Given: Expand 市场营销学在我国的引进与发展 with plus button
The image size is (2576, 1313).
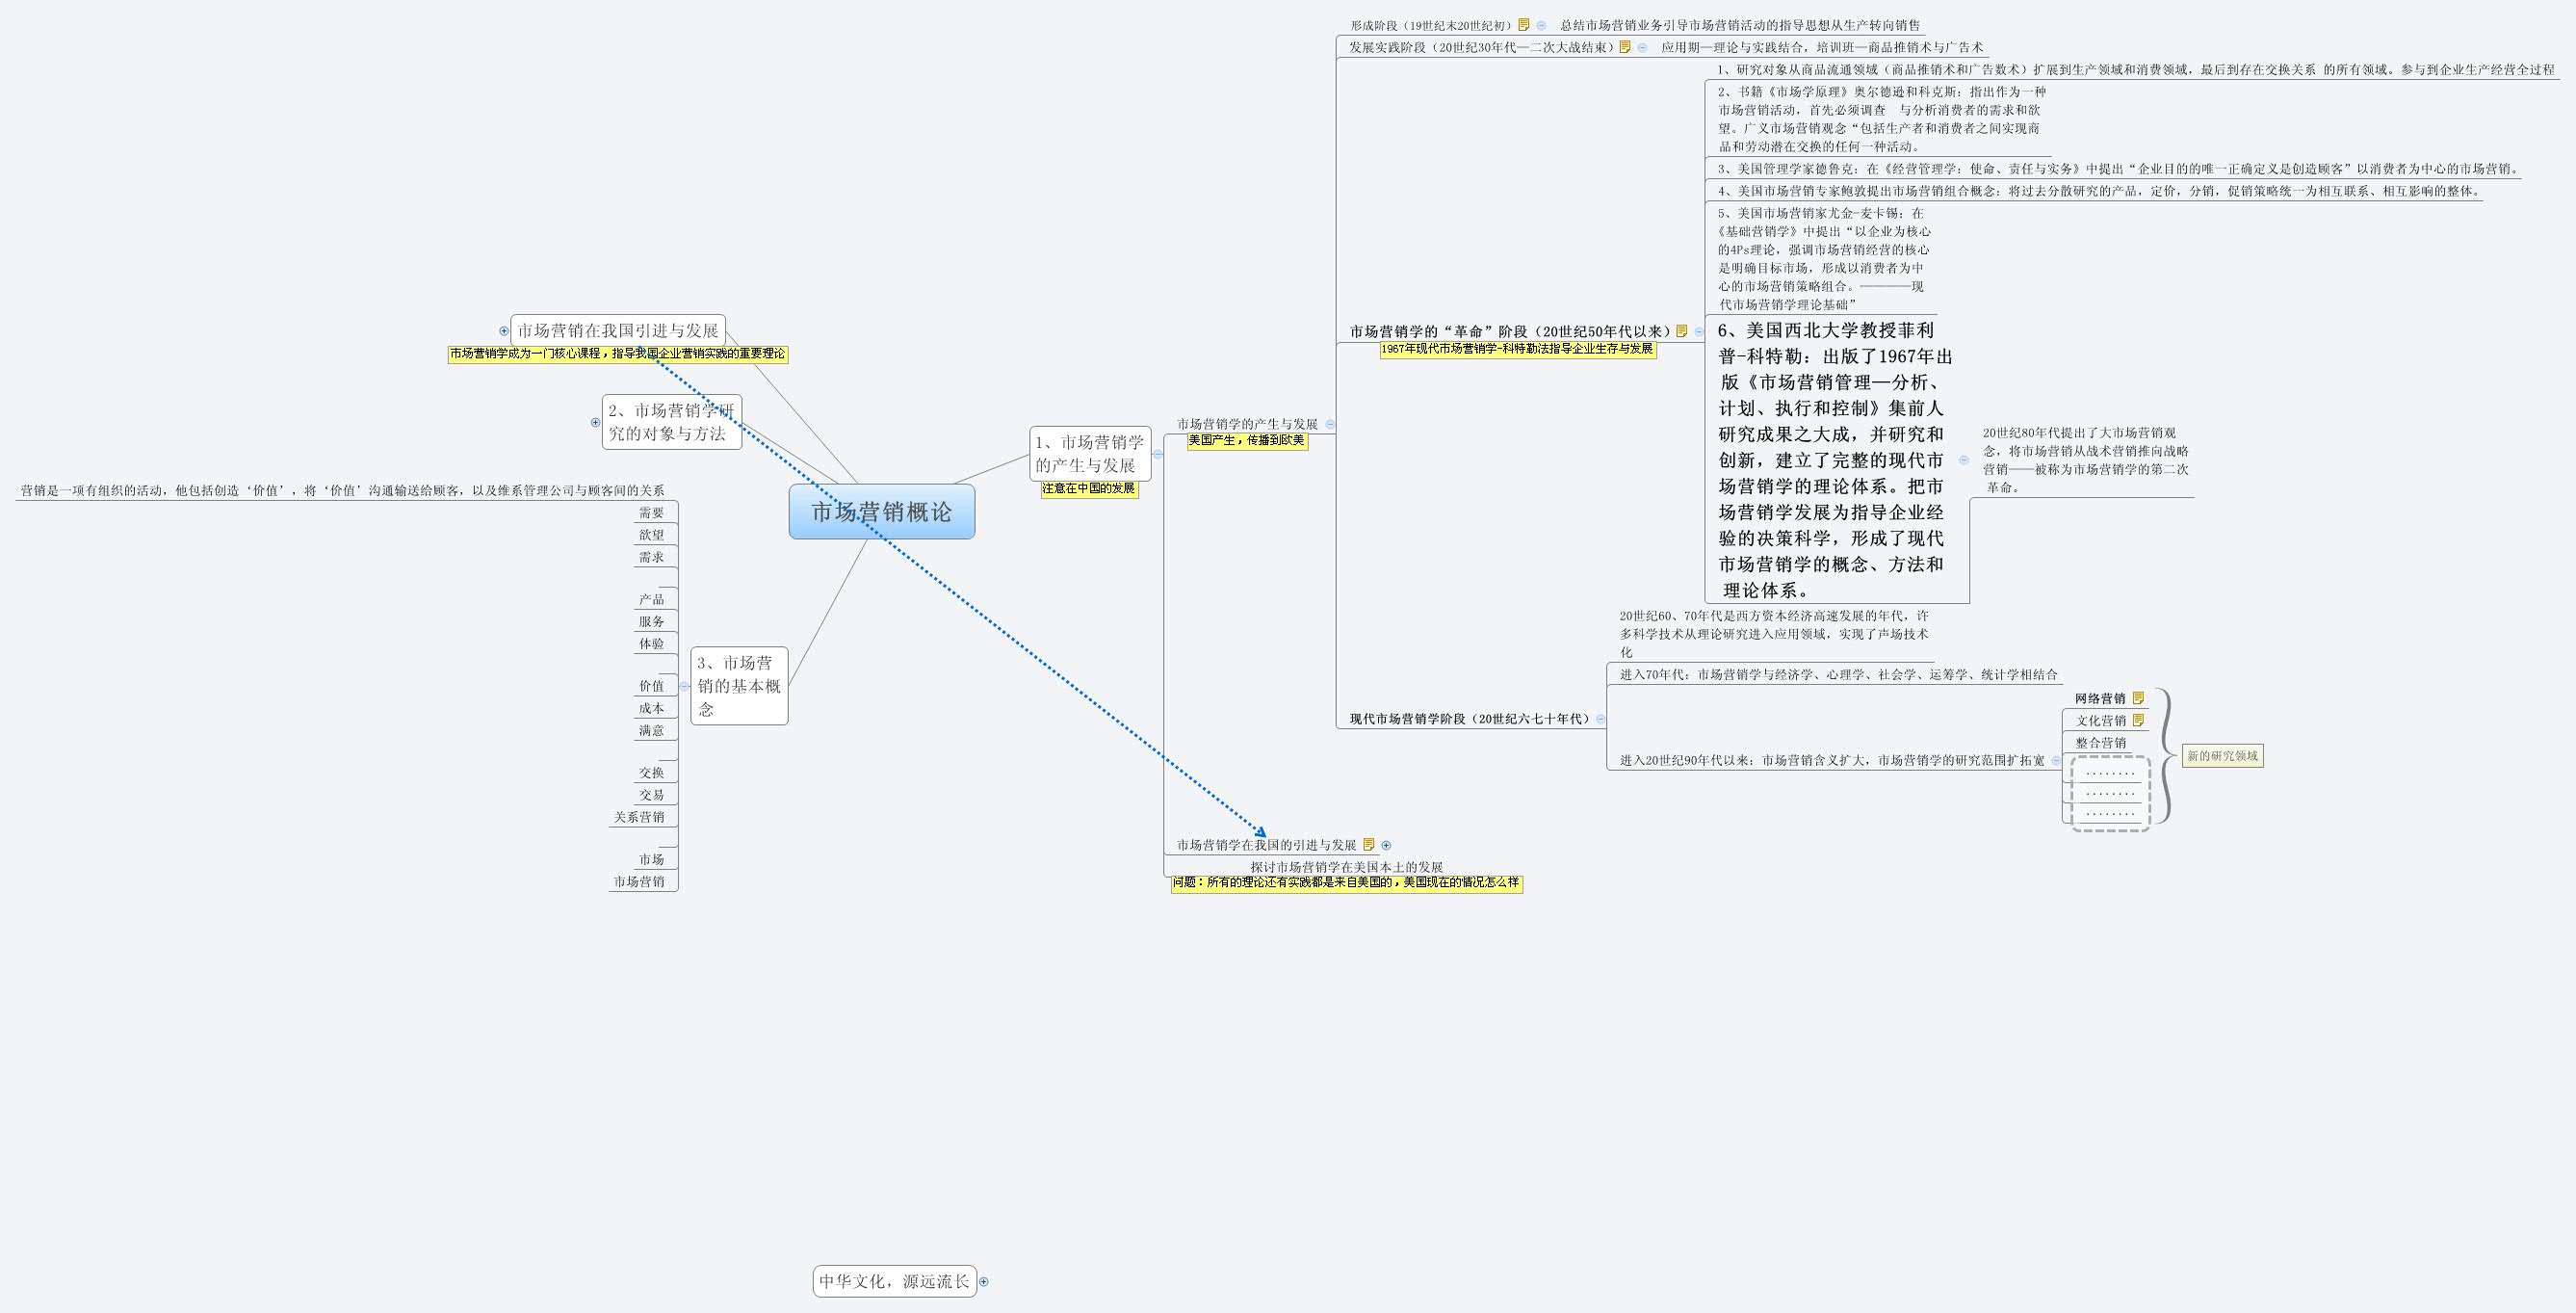Looking at the screenshot, I should tap(1386, 845).
